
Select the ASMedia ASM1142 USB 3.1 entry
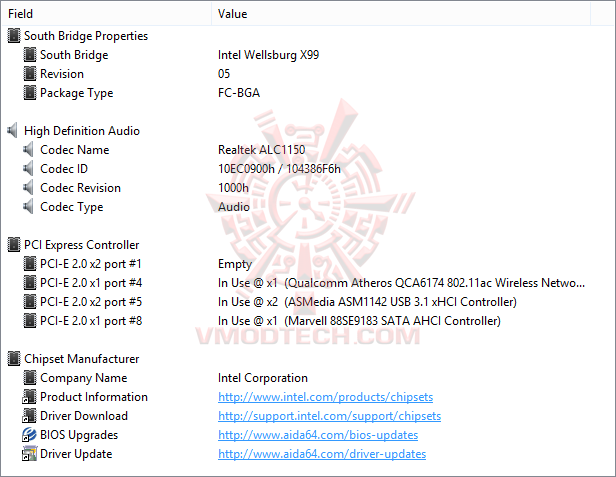coord(367,302)
